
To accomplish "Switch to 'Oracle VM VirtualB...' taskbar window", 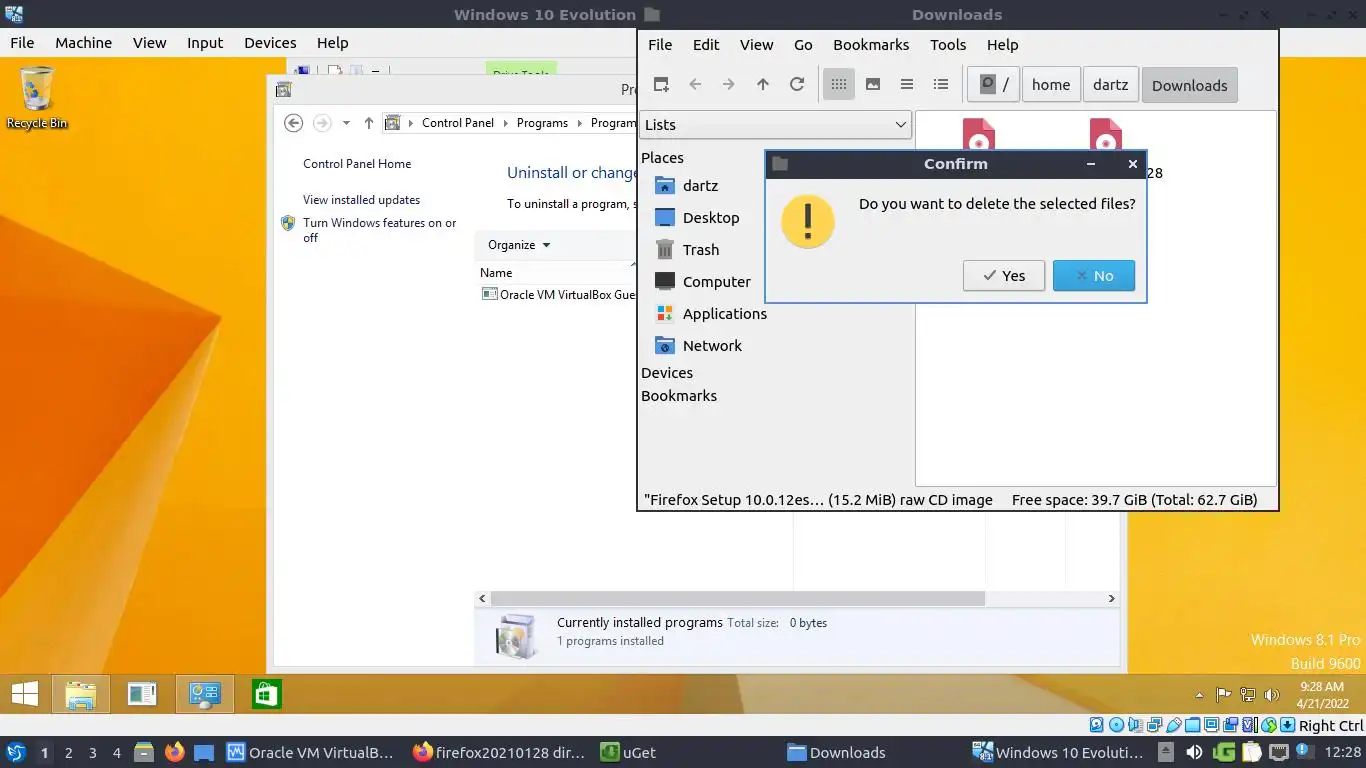I will [x=311, y=752].
